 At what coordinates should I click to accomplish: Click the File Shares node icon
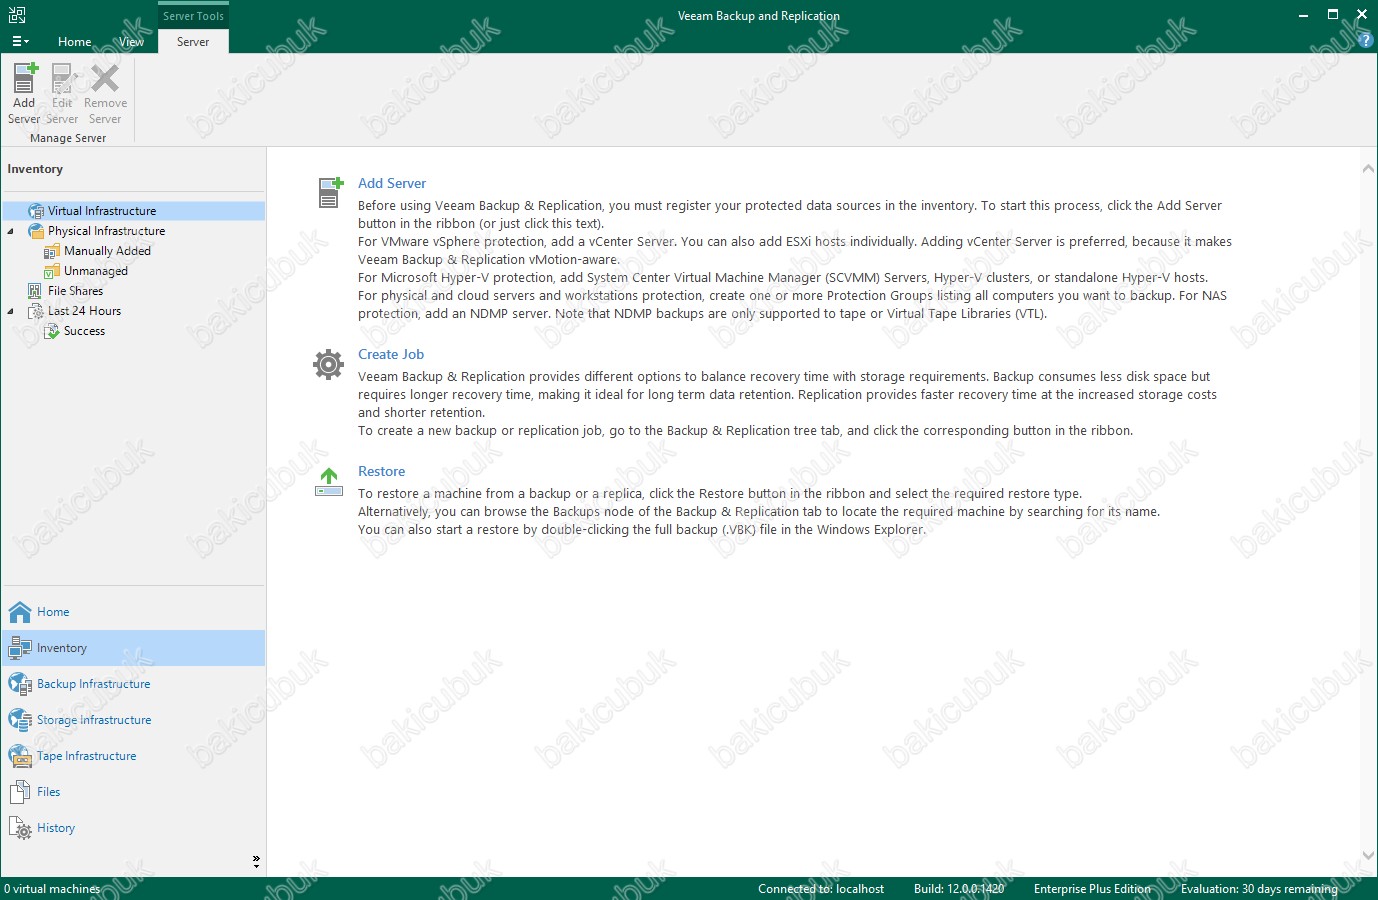click(x=35, y=291)
